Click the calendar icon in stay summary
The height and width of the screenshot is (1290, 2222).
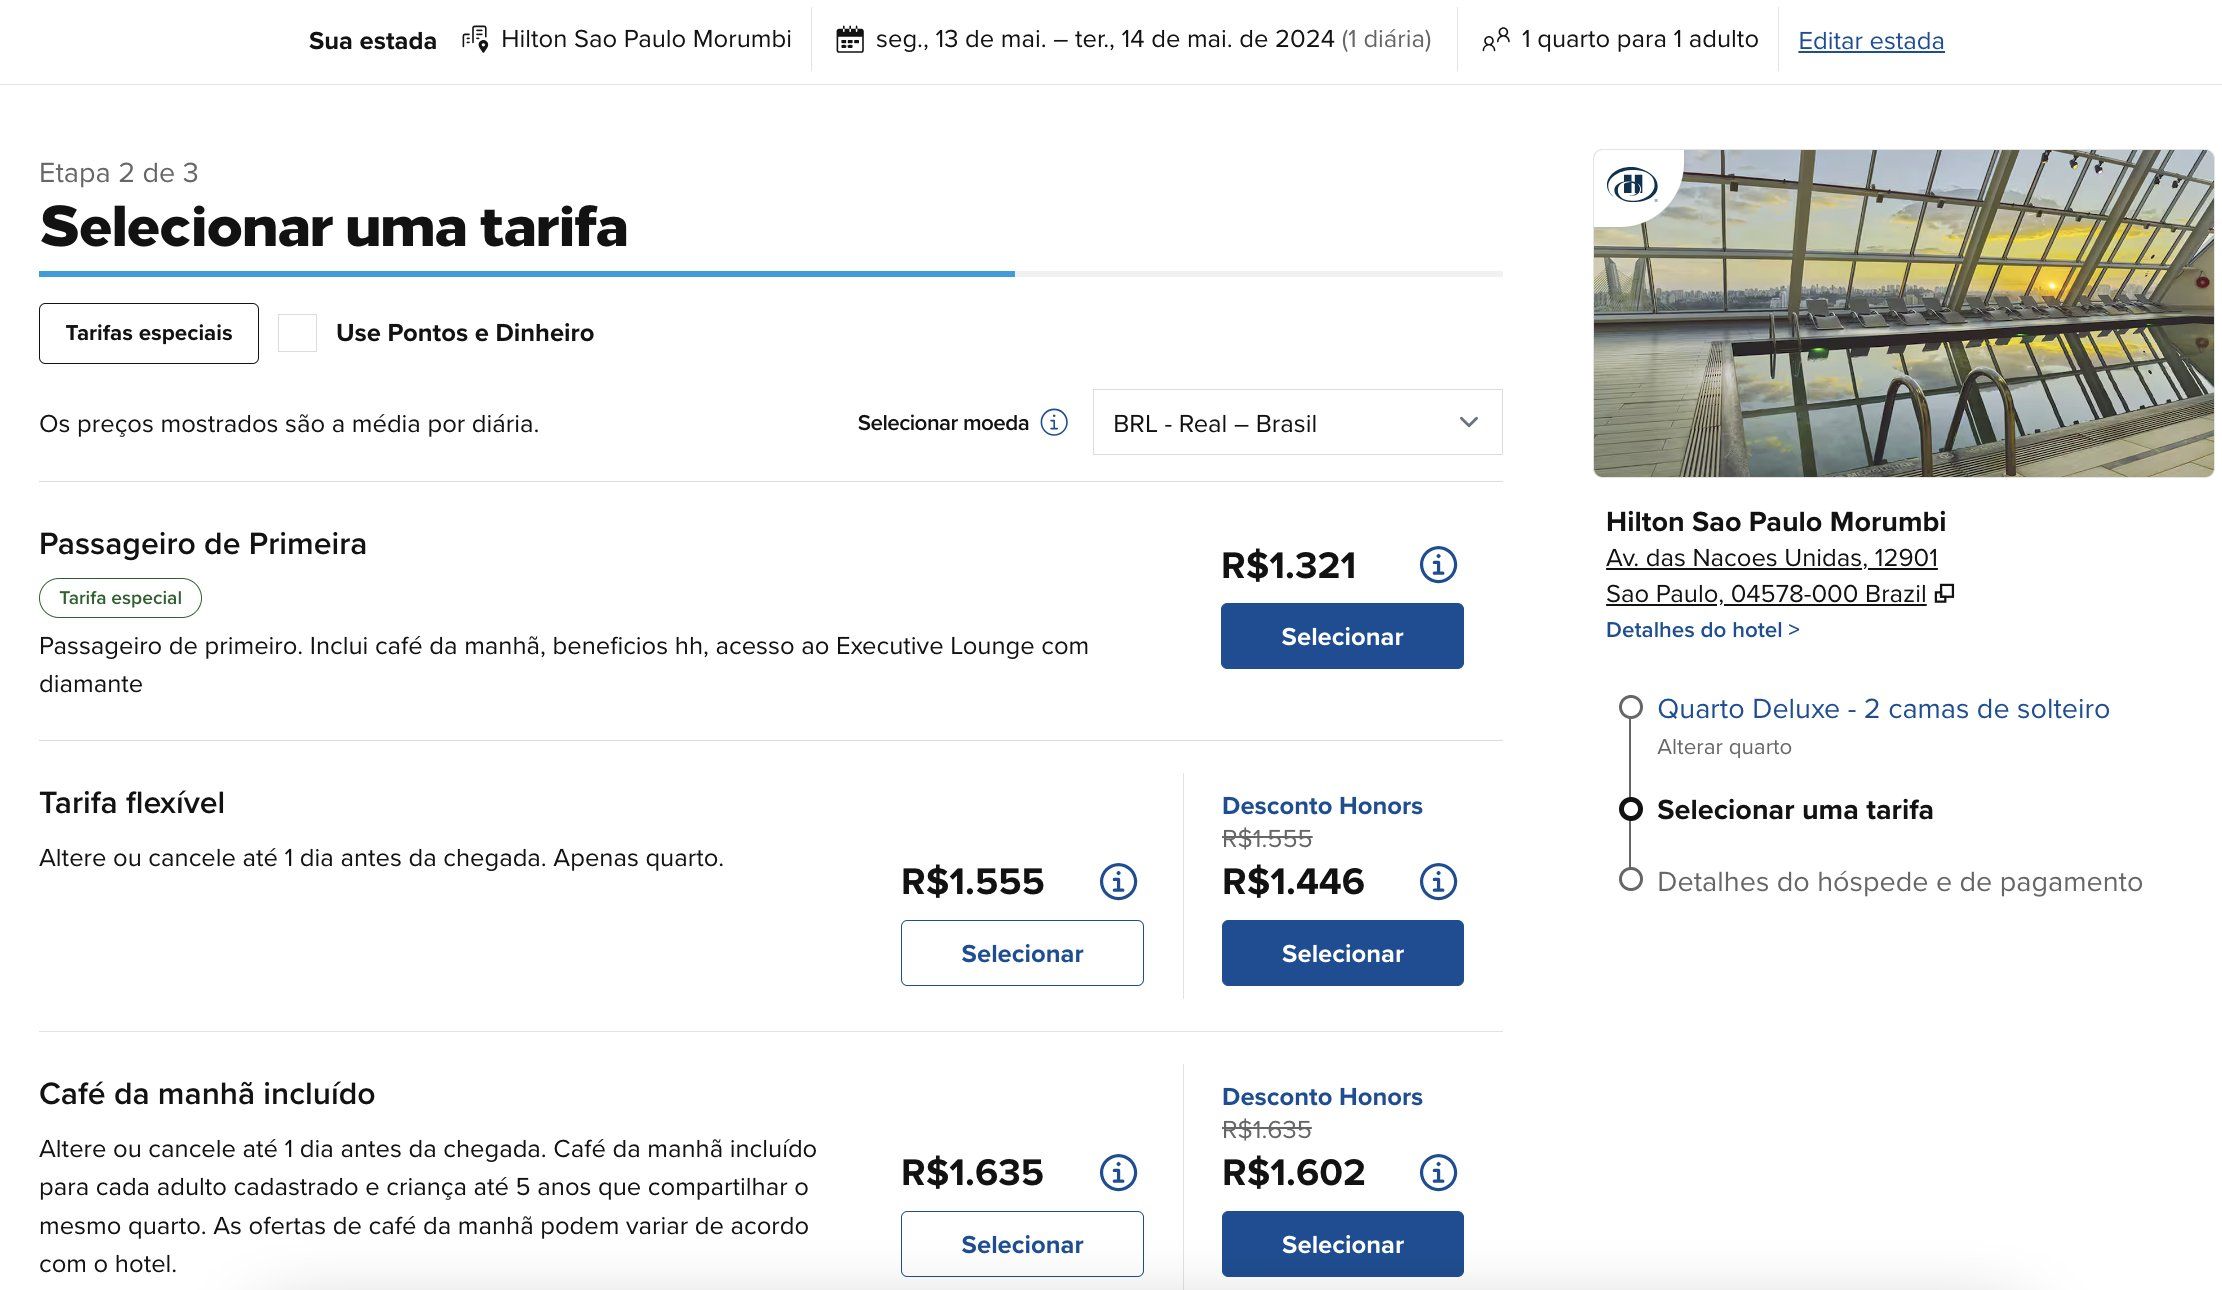[x=850, y=40]
